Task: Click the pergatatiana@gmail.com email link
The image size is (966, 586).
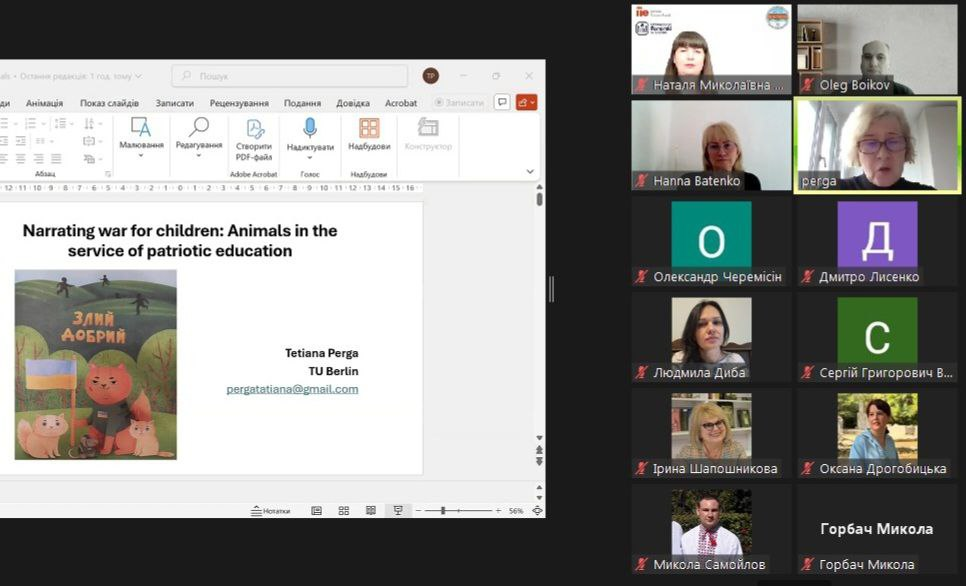Action: [292, 389]
